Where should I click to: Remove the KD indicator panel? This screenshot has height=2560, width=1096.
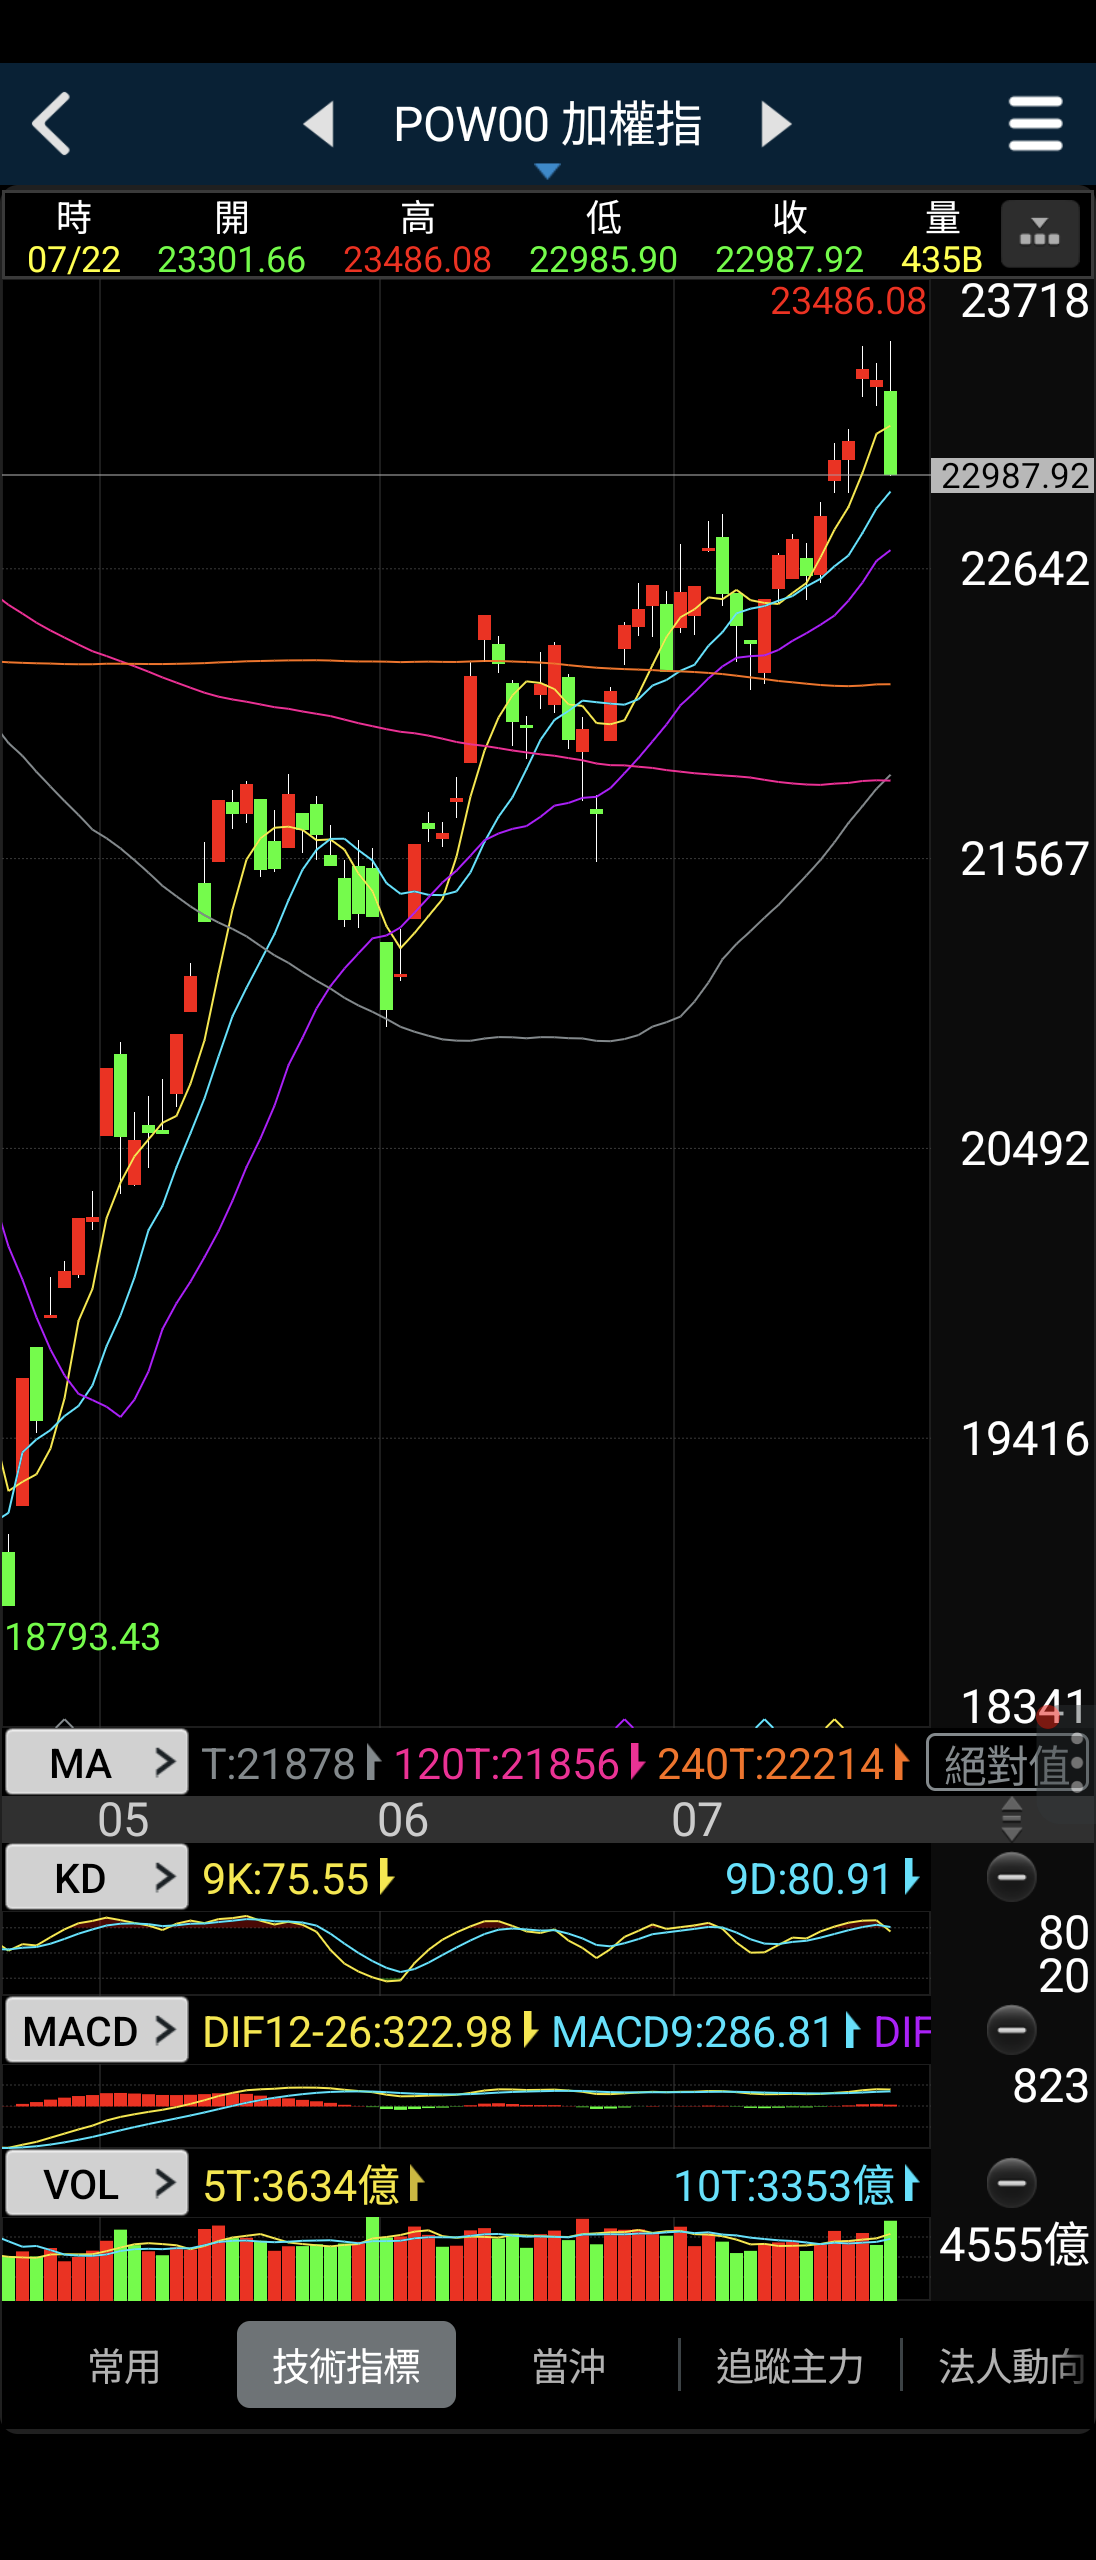pyautogui.click(x=1012, y=1877)
